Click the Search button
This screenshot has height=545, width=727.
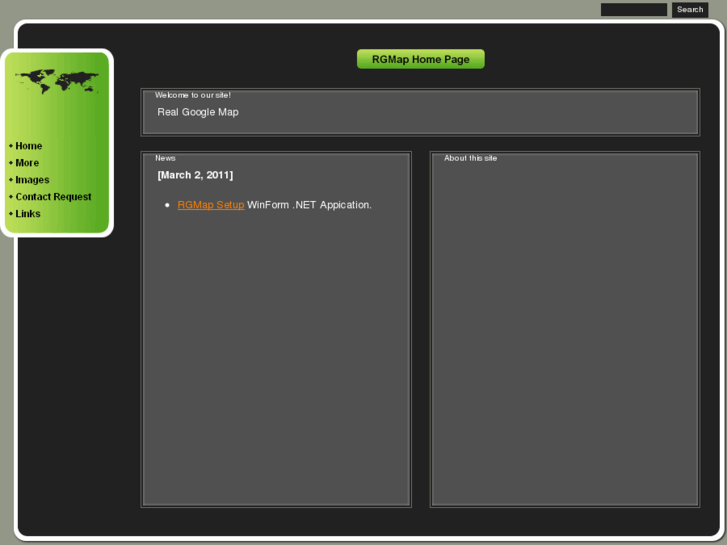pos(690,9)
